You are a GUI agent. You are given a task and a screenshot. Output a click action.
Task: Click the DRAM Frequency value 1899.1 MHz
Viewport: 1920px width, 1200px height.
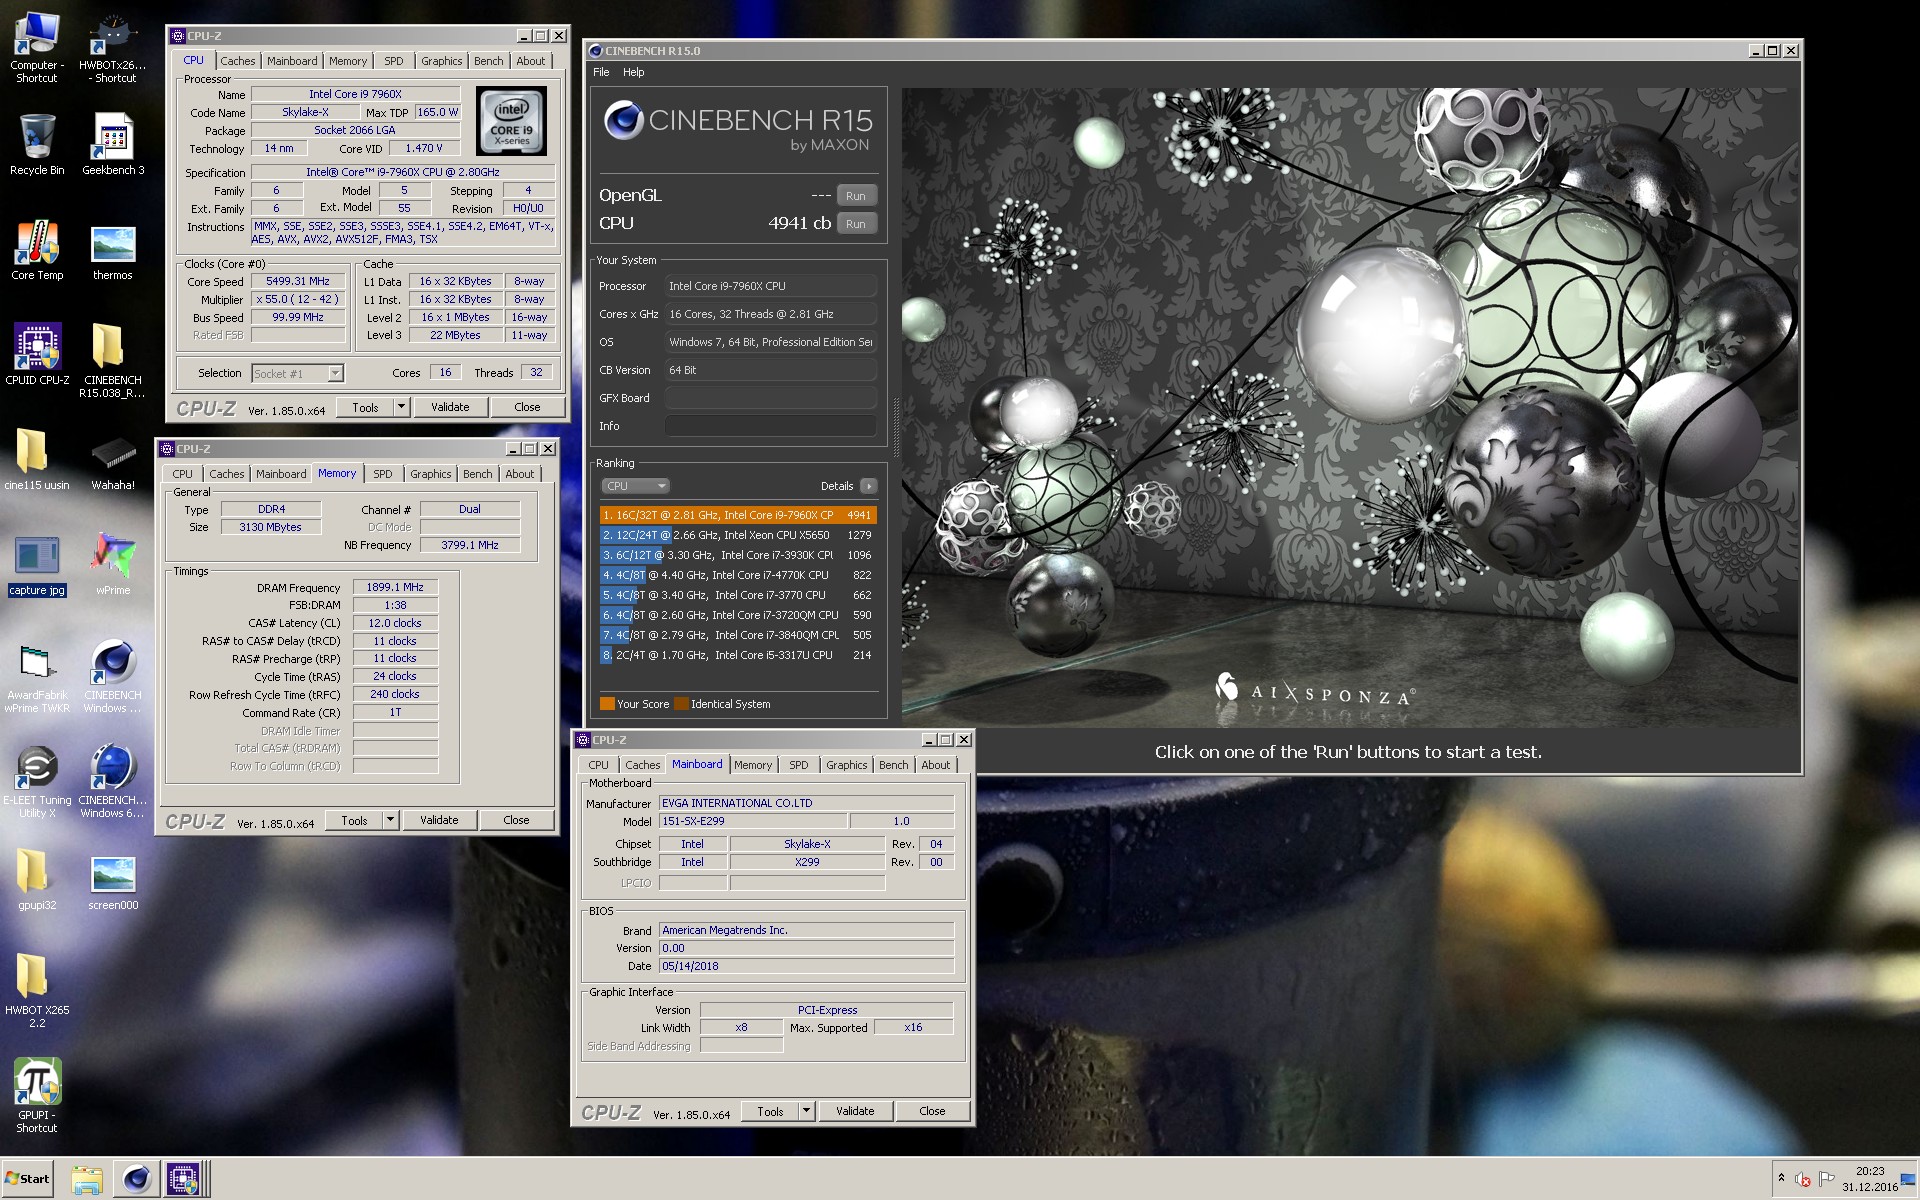[x=395, y=588]
